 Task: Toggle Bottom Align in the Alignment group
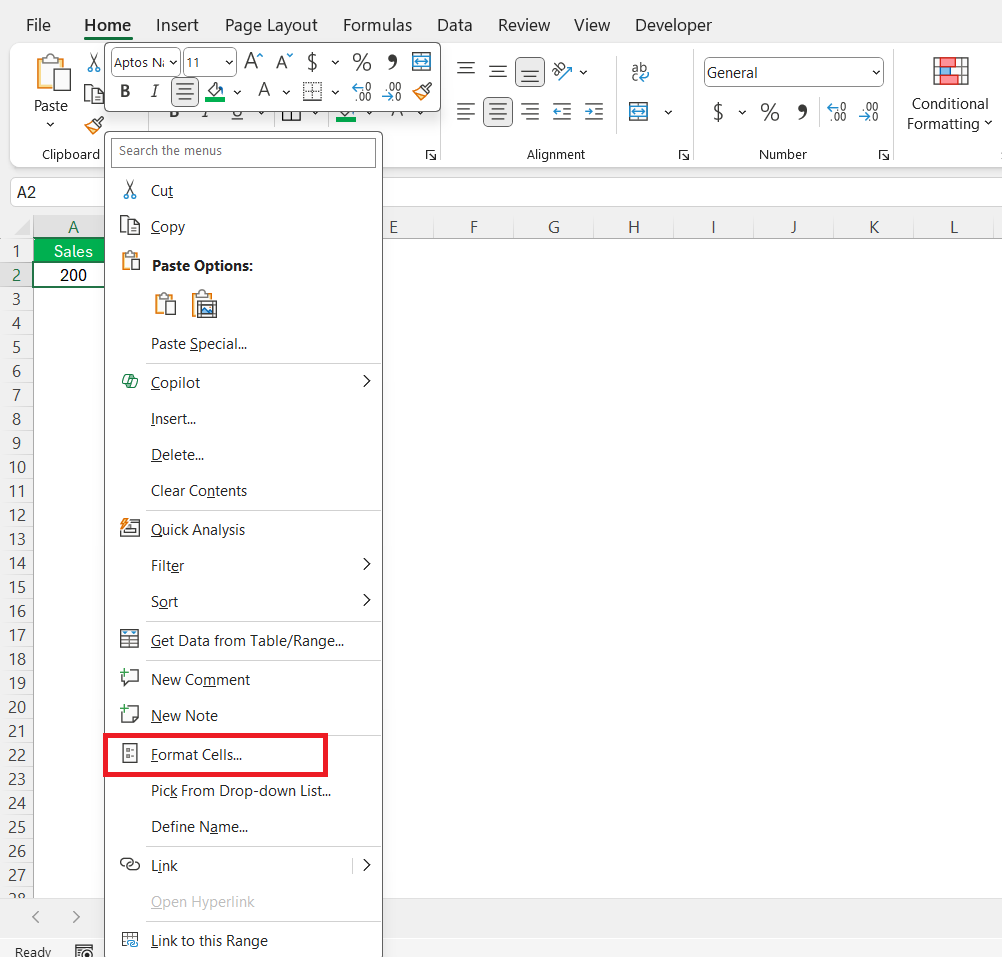pyautogui.click(x=530, y=72)
